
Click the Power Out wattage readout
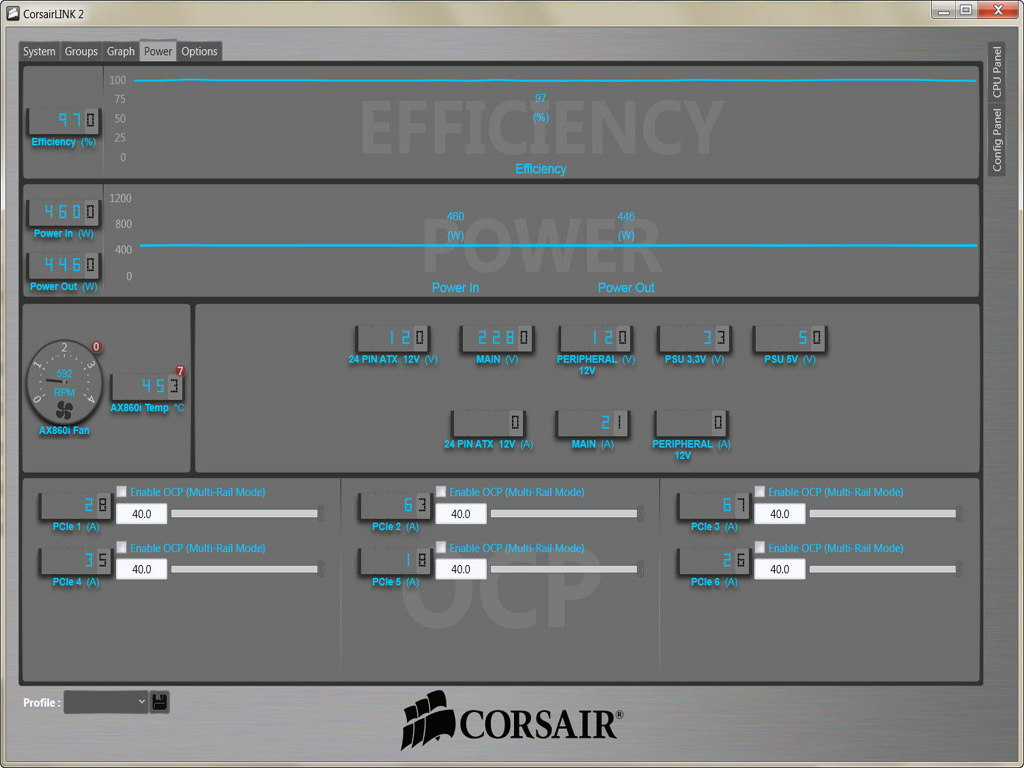point(64,264)
